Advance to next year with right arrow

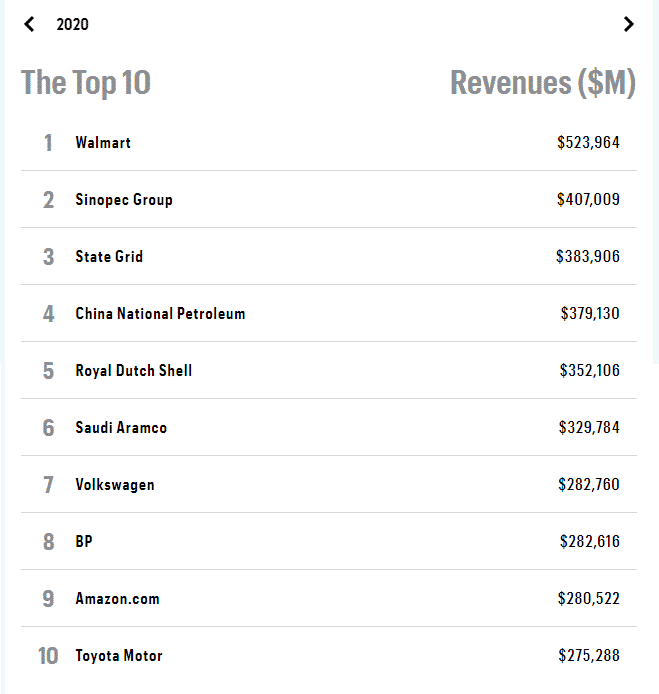[628, 24]
